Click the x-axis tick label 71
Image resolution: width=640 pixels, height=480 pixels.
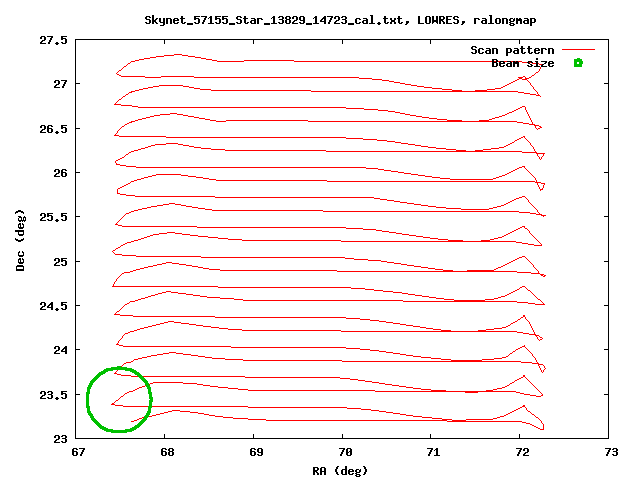pos(433,452)
